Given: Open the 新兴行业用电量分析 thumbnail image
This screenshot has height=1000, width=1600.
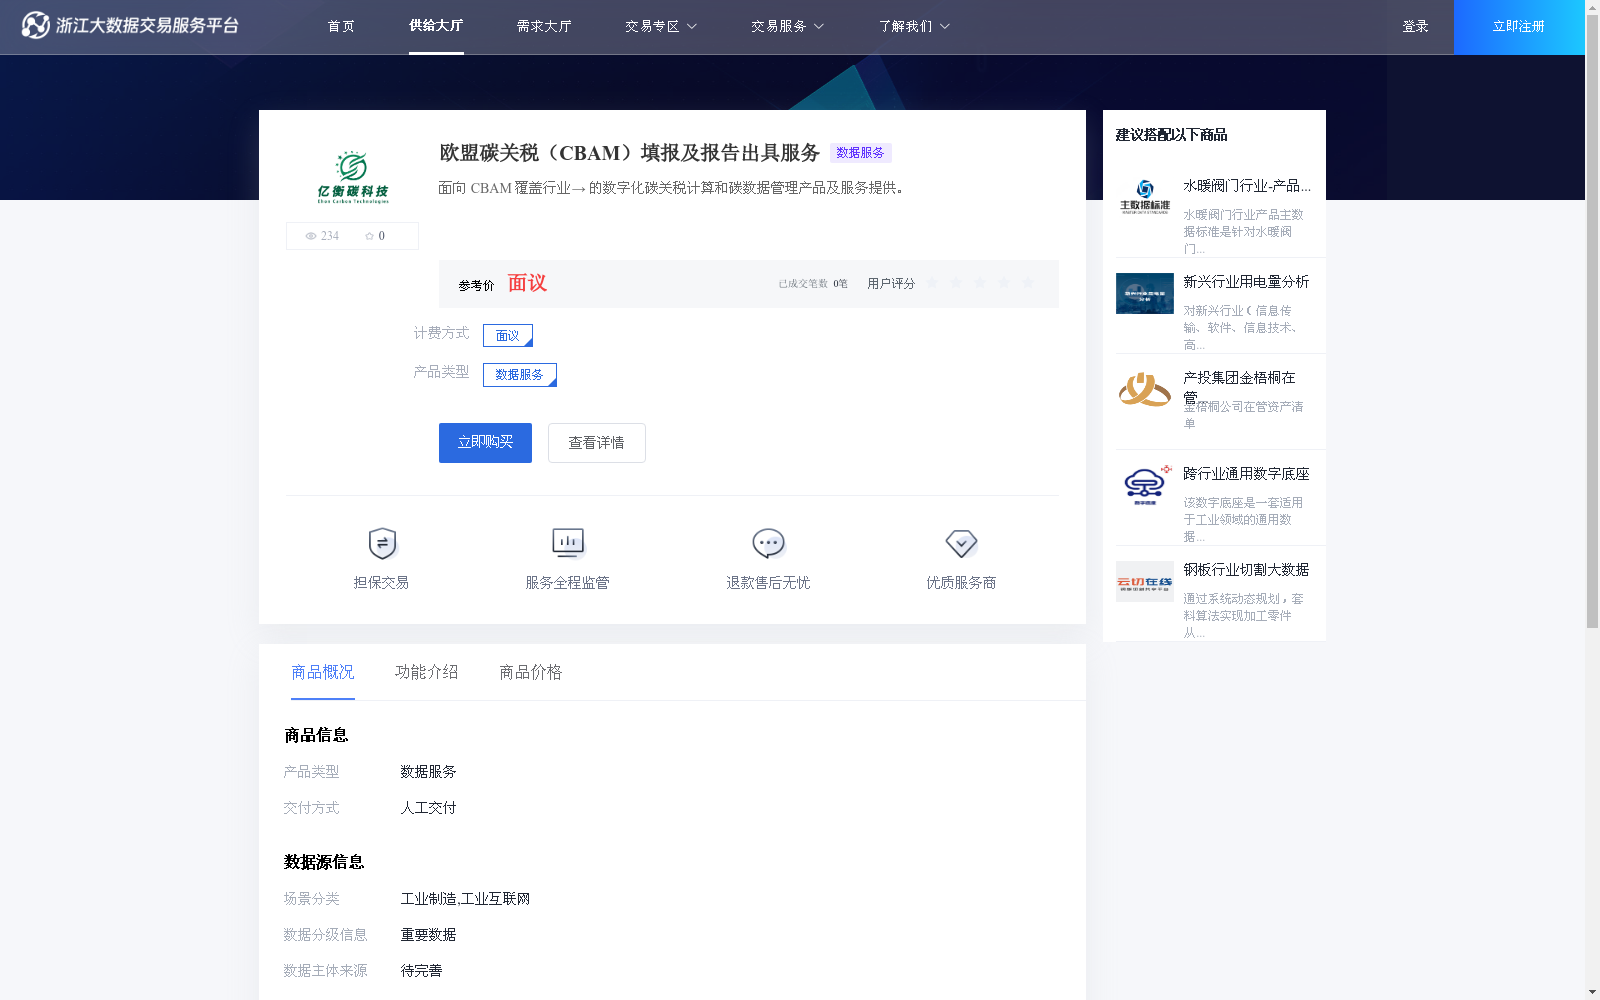Looking at the screenshot, I should [x=1145, y=293].
